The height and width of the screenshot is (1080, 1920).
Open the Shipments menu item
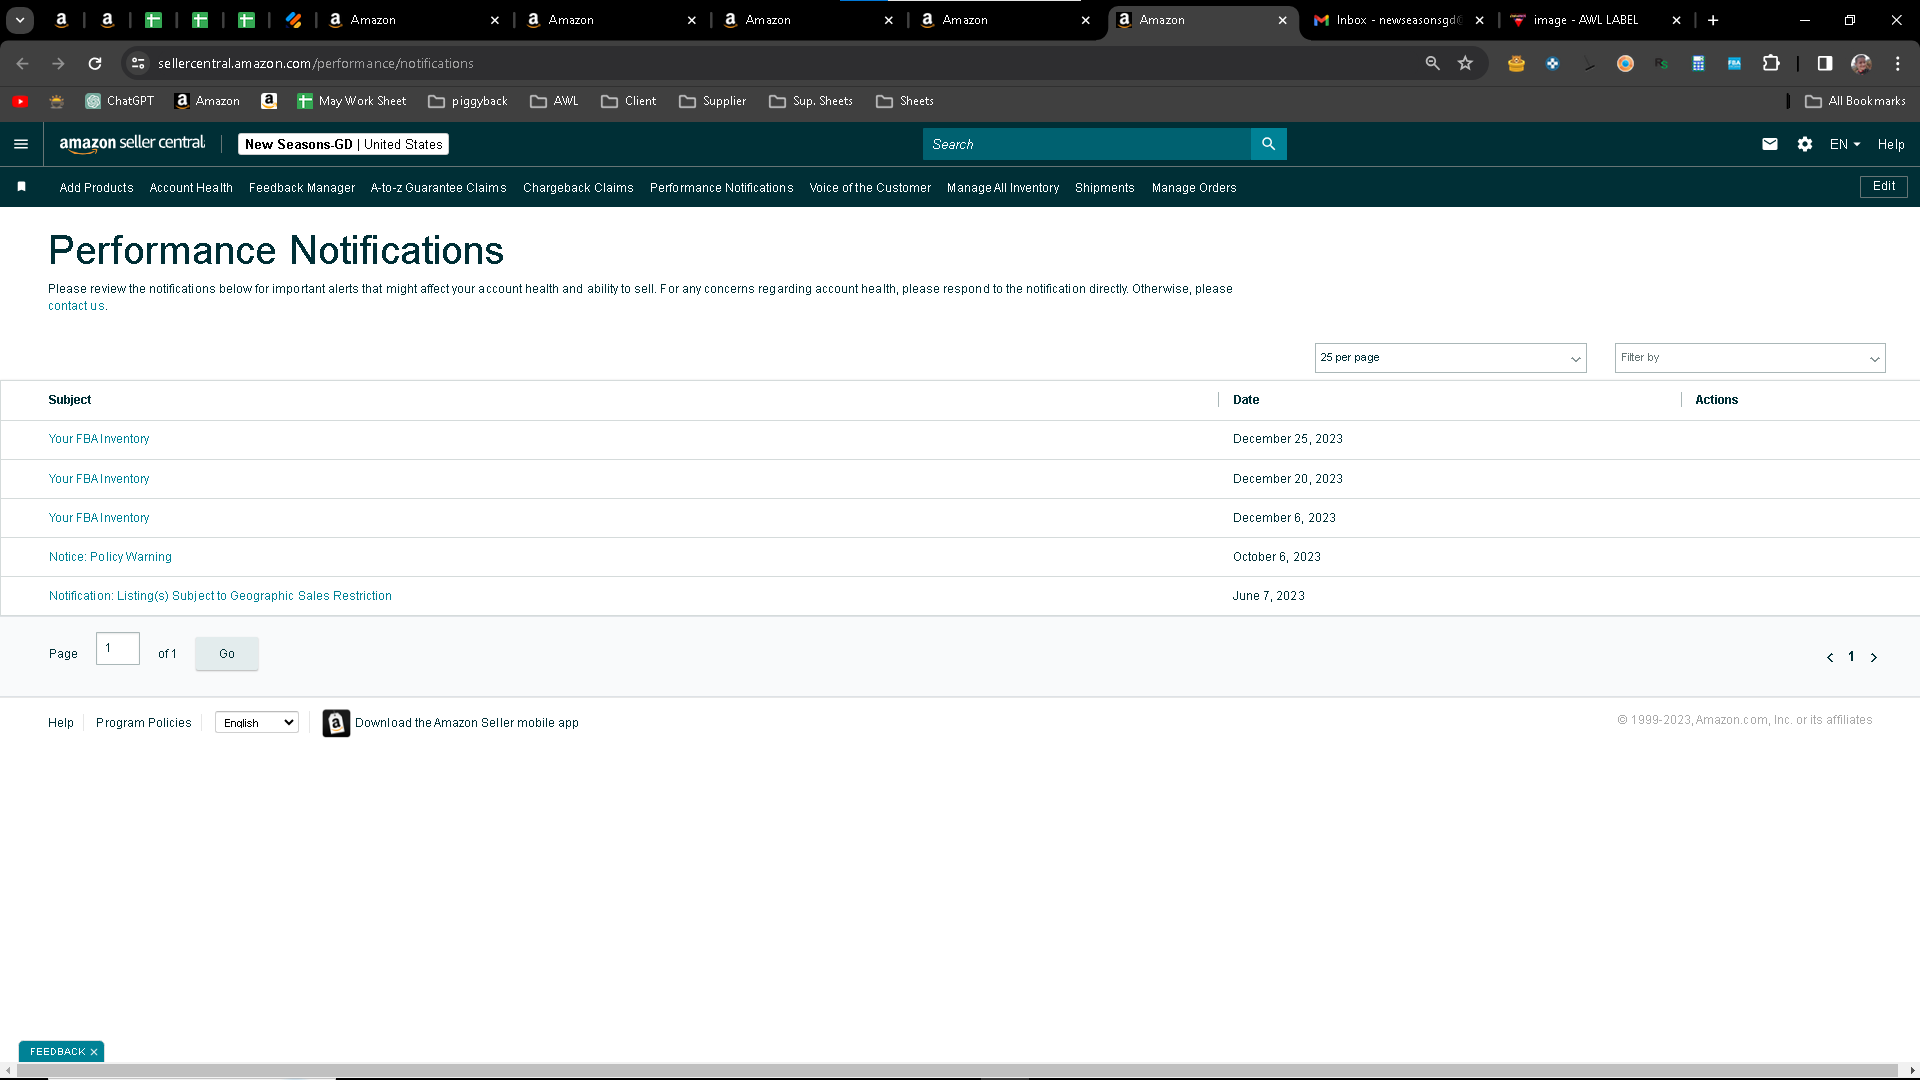[x=1104, y=188]
